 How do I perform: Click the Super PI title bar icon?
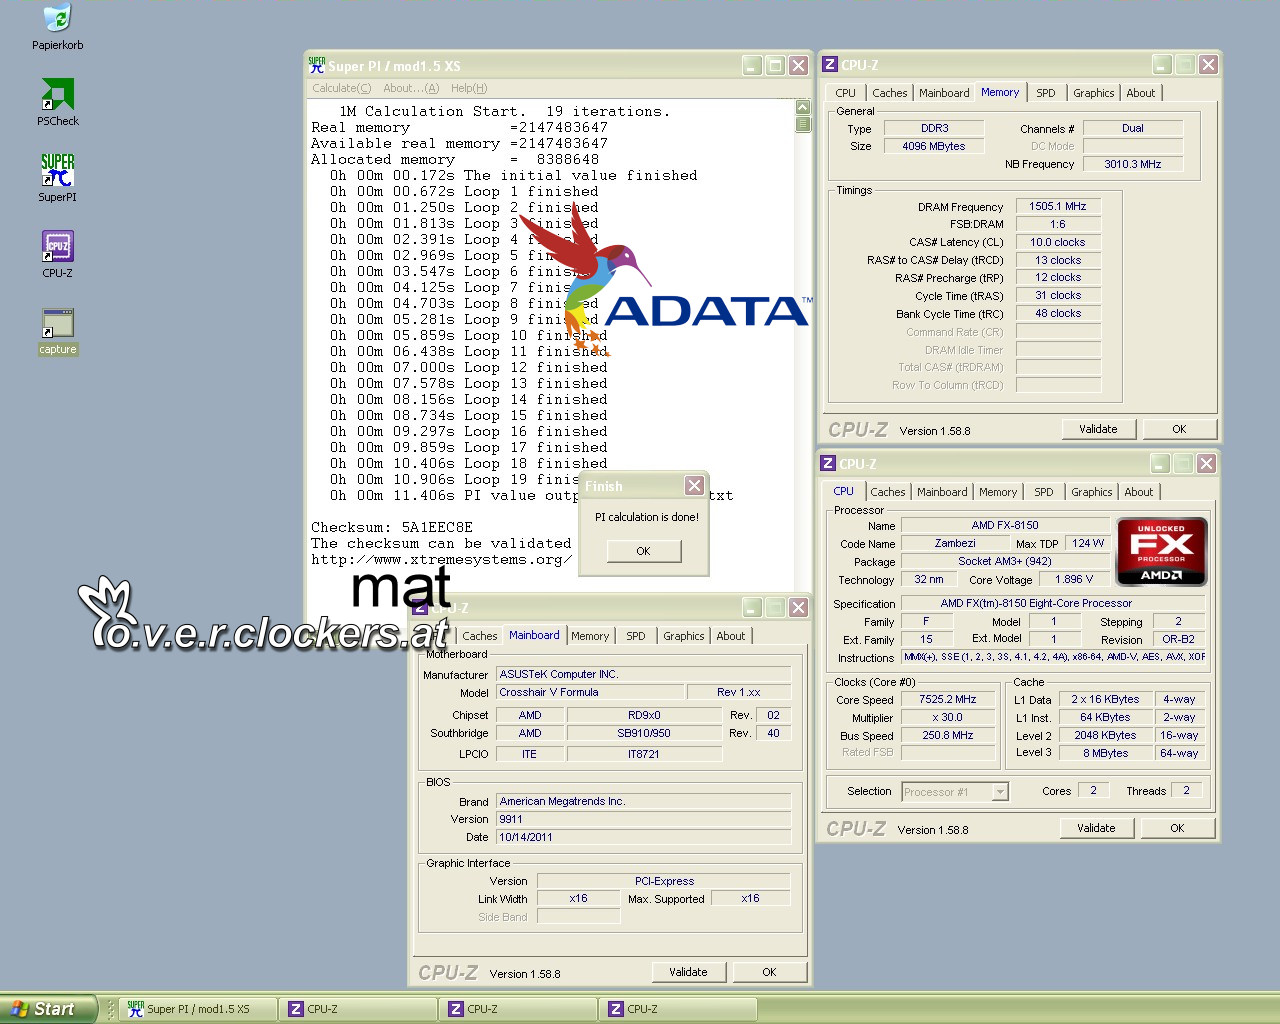317,65
